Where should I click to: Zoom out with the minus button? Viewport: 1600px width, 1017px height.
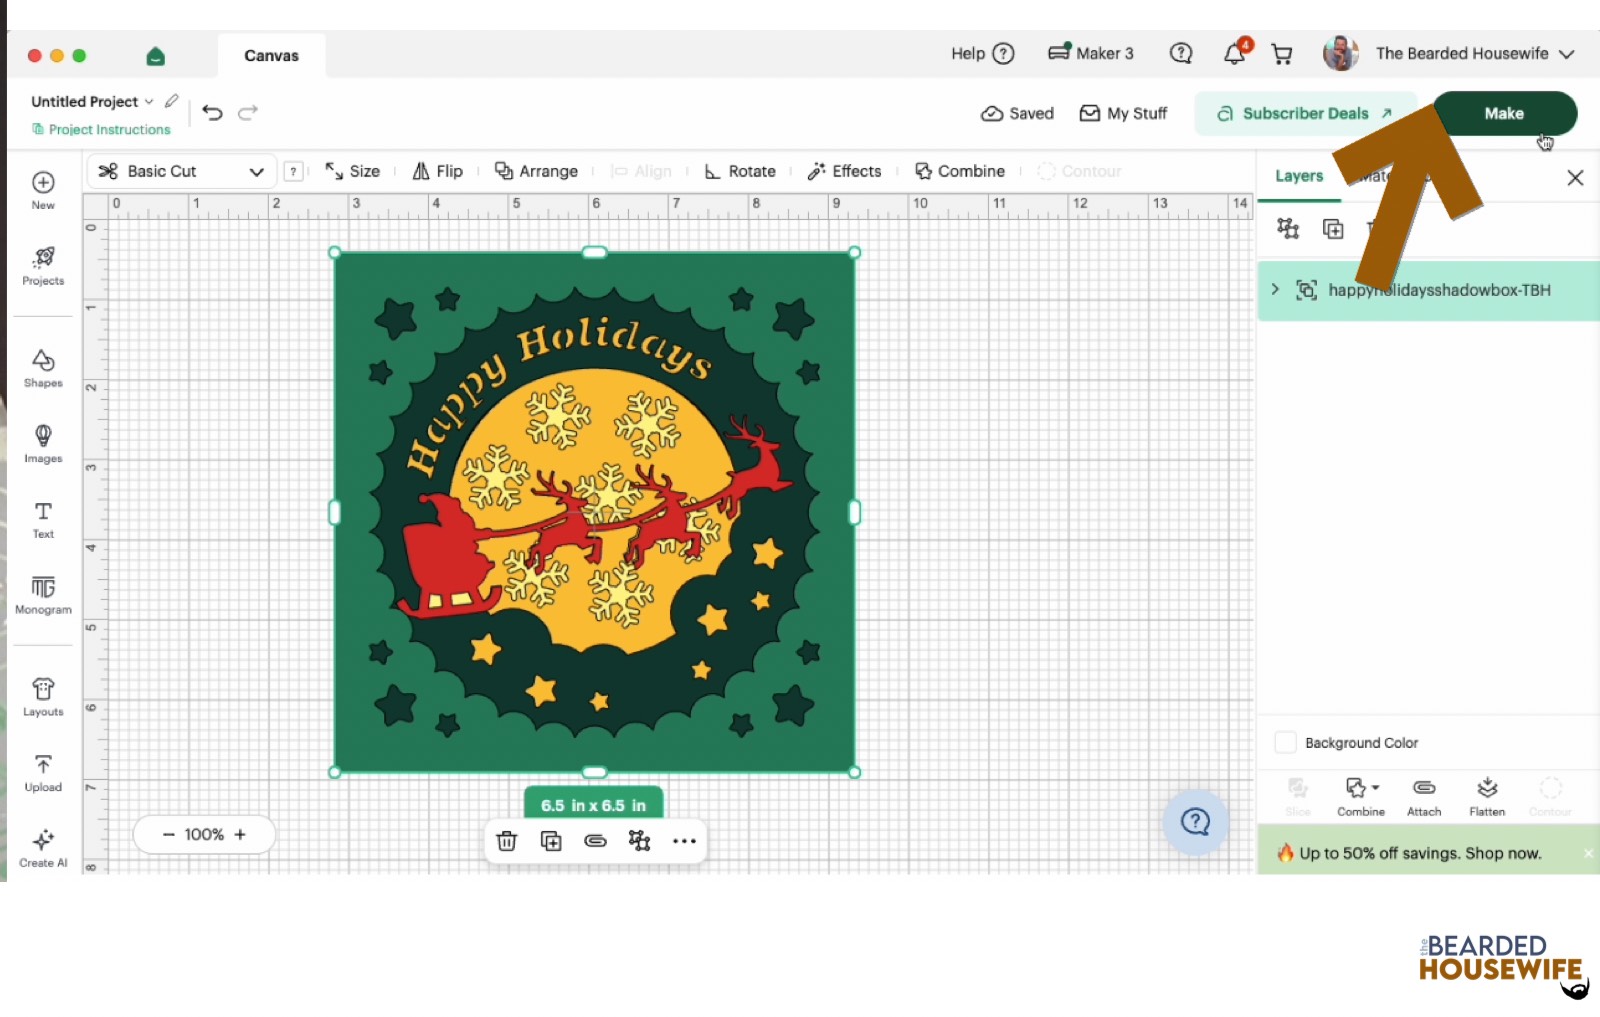(x=168, y=834)
